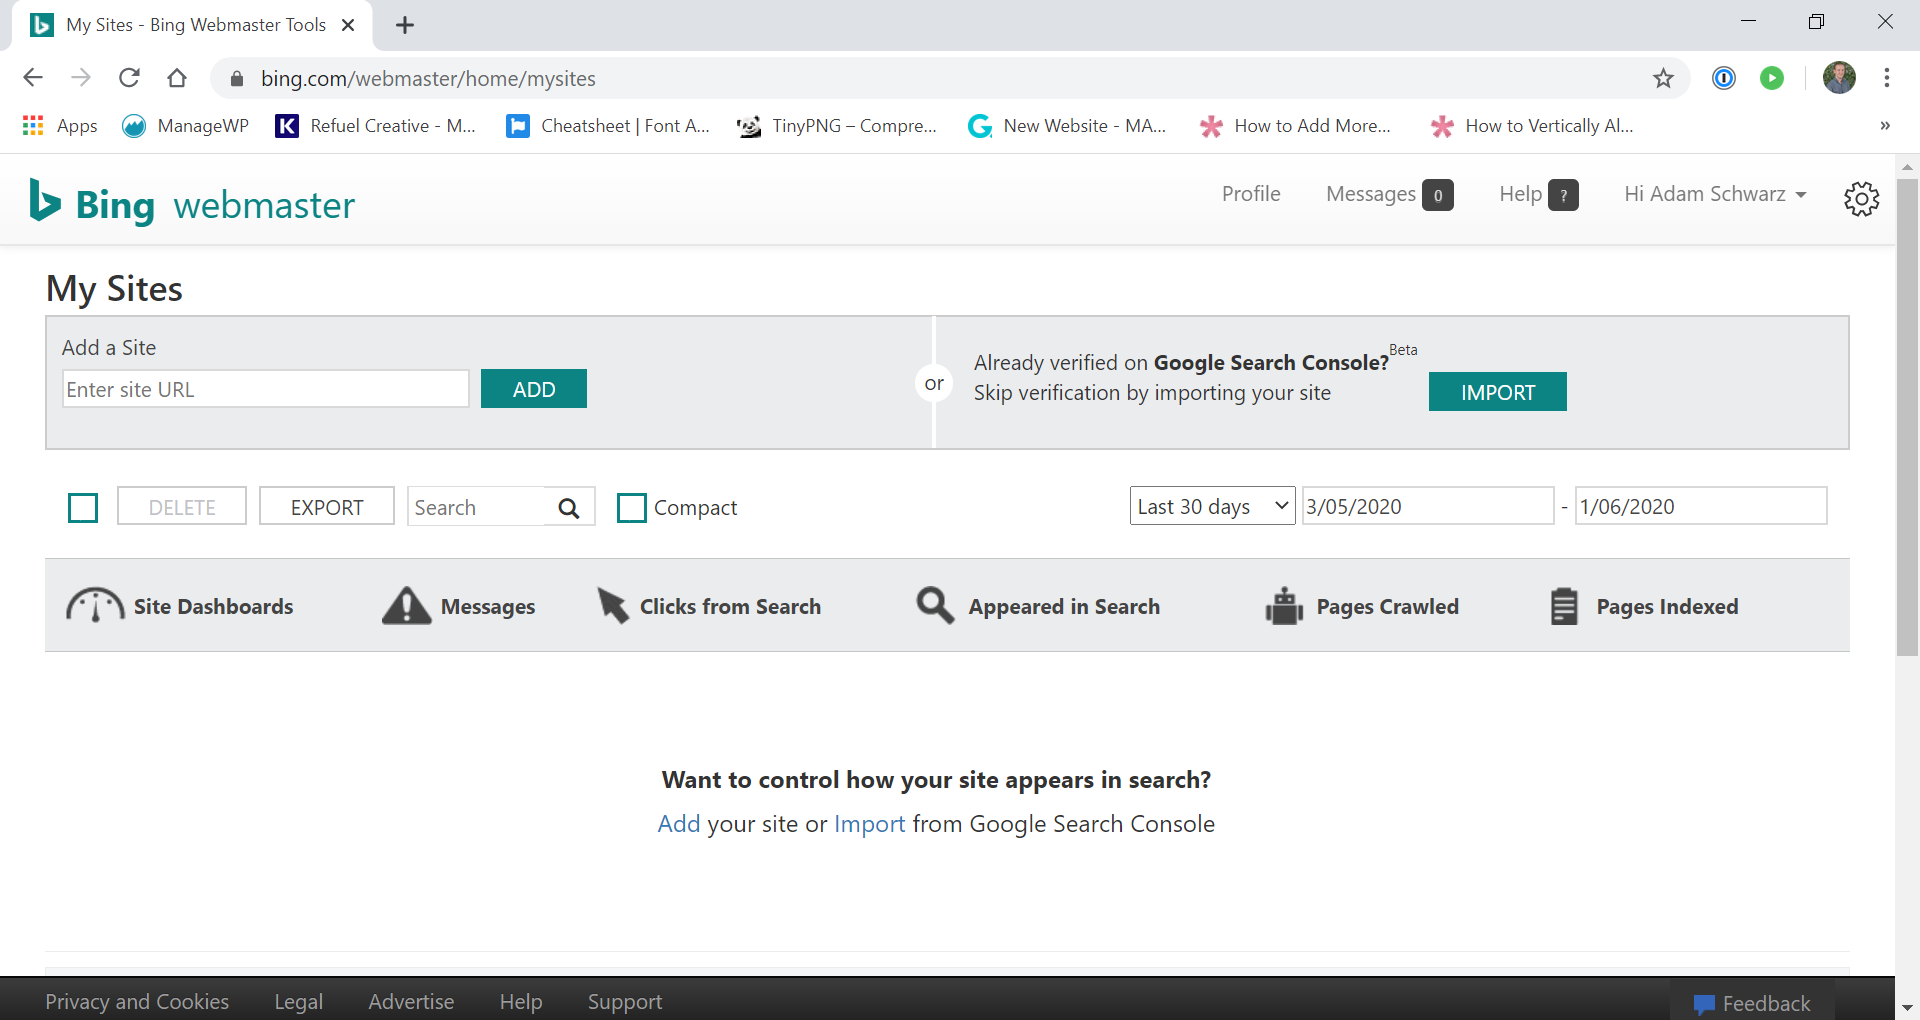Open the New Website bookmark
Viewport: 1920px width, 1020px height.
(x=1068, y=126)
